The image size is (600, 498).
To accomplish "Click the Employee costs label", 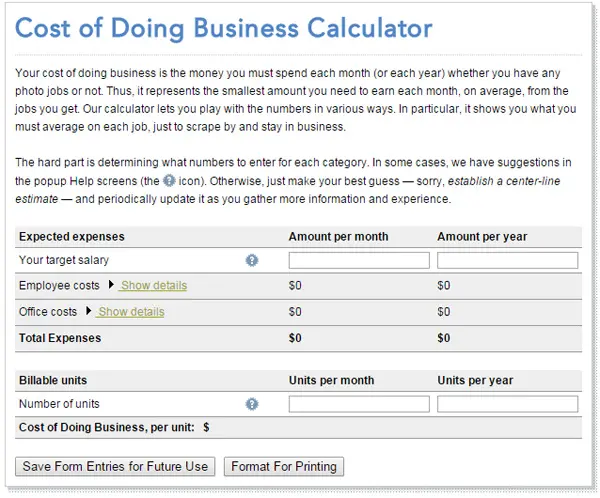I will coord(59,286).
